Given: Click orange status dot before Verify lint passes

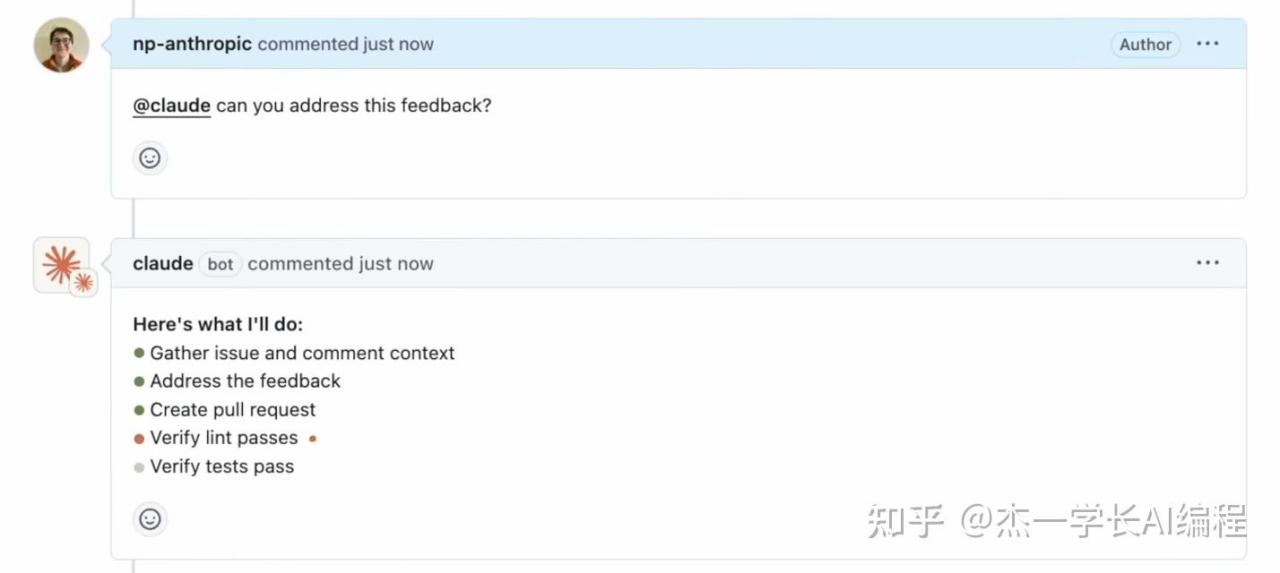Looking at the screenshot, I should click(139, 438).
